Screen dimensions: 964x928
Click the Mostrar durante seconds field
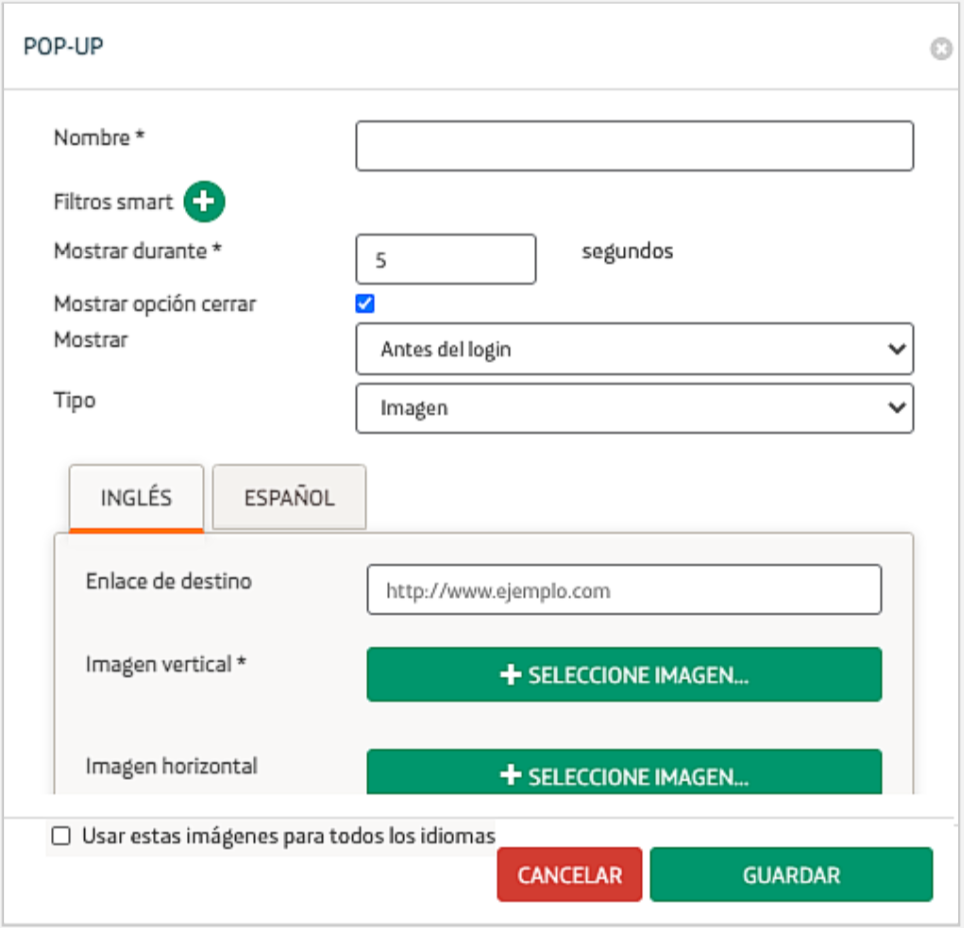(445, 260)
